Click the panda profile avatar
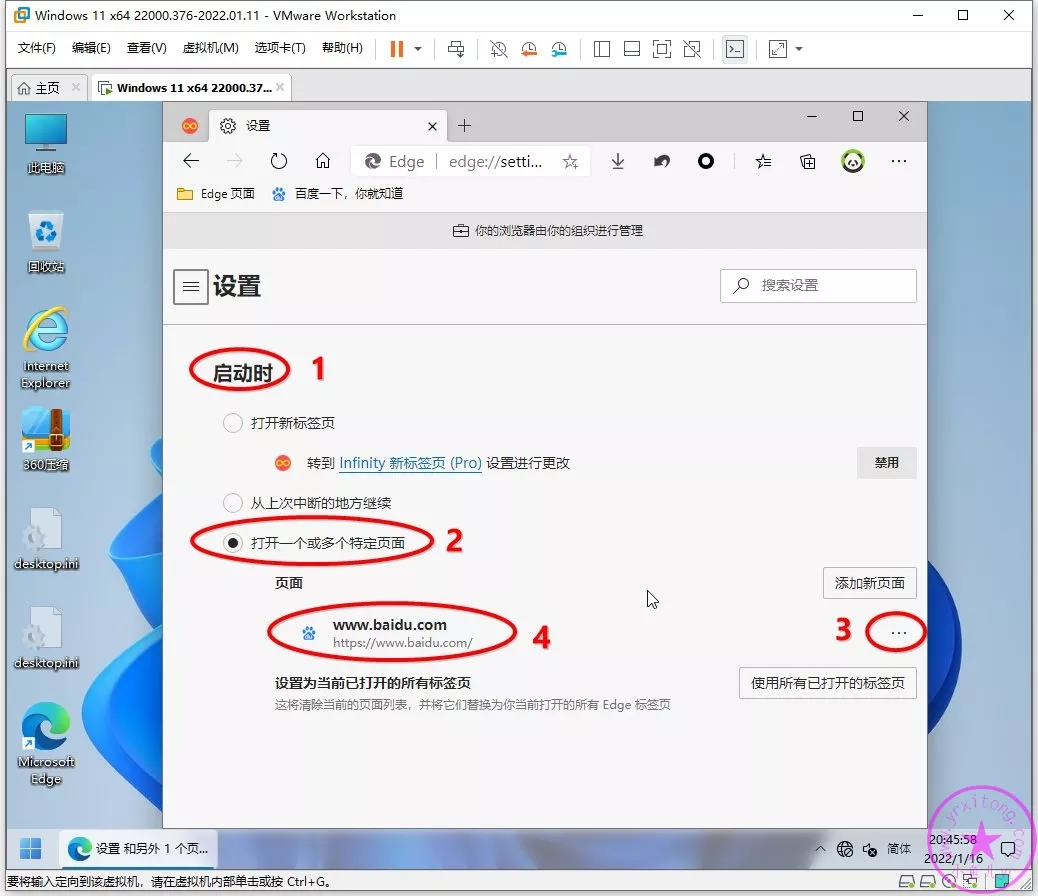This screenshot has width=1038, height=896. tap(852, 161)
